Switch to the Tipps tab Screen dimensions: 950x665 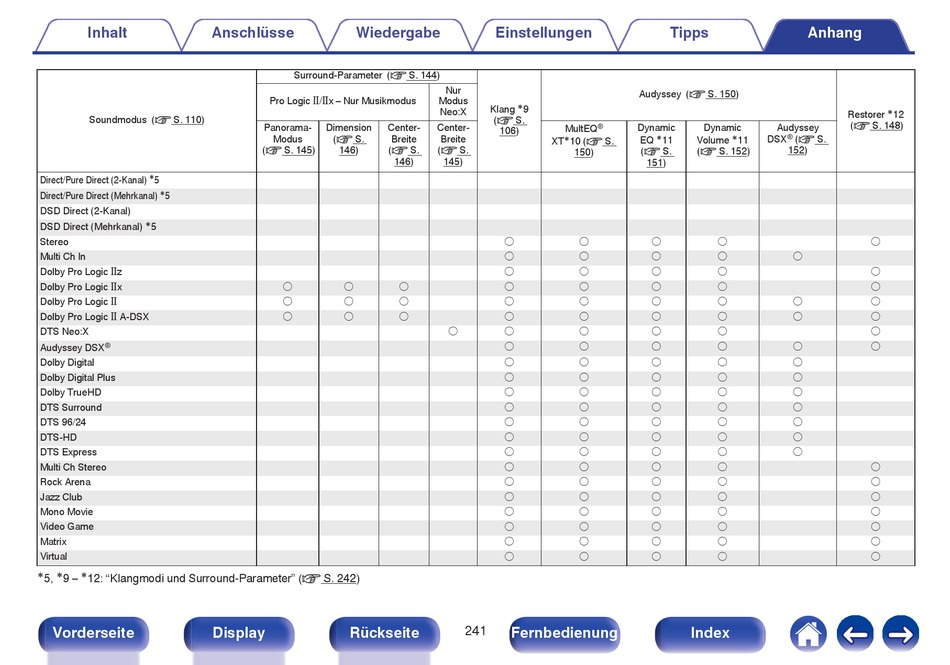click(689, 33)
